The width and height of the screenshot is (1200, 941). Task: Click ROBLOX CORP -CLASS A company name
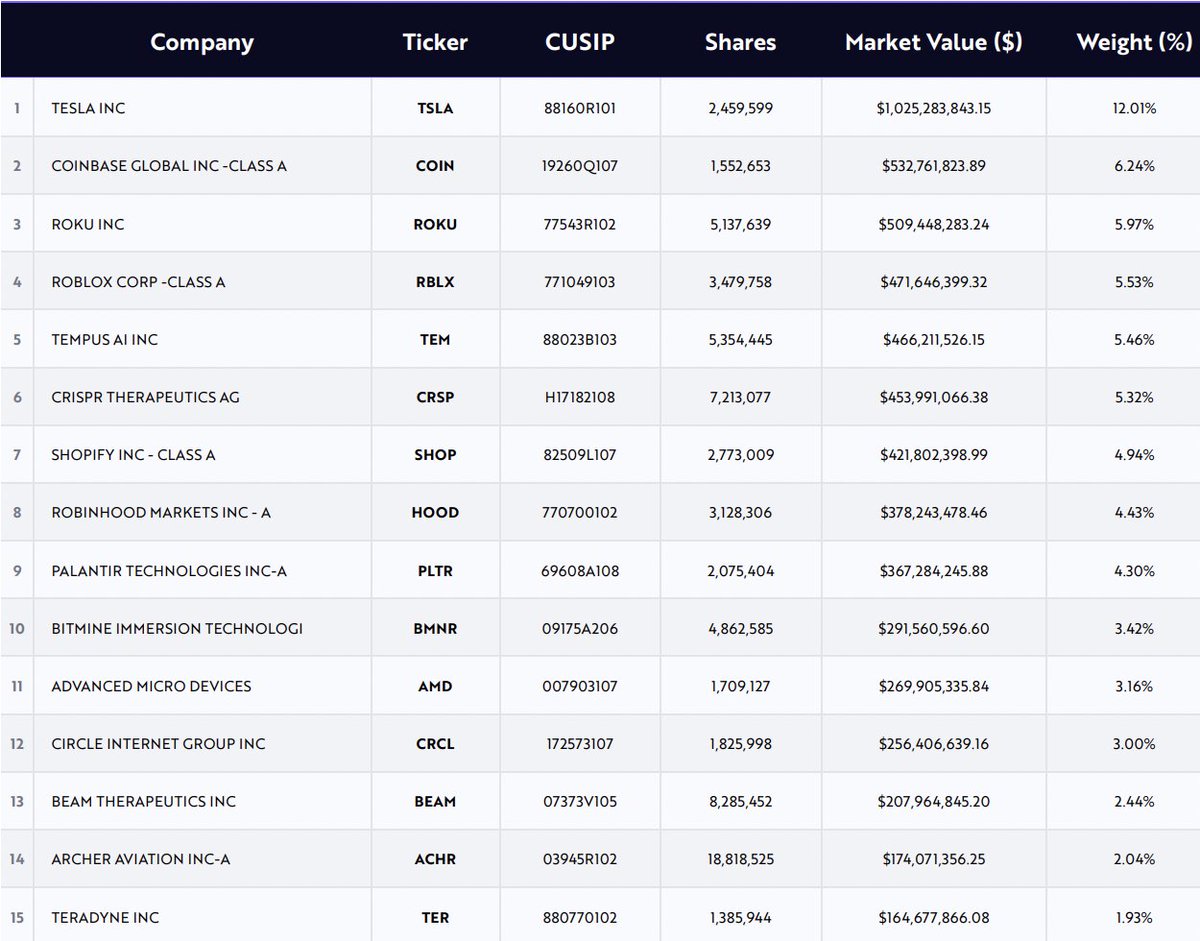[138, 282]
